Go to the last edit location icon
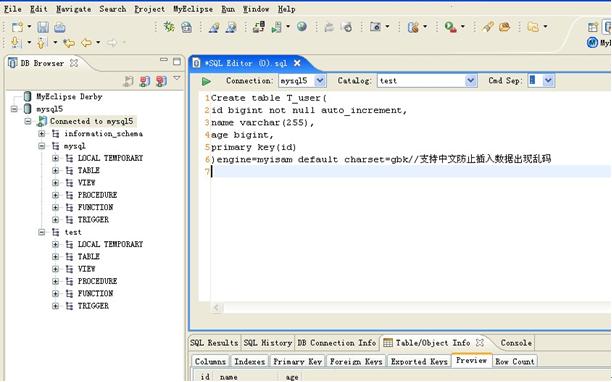 (x=69, y=43)
